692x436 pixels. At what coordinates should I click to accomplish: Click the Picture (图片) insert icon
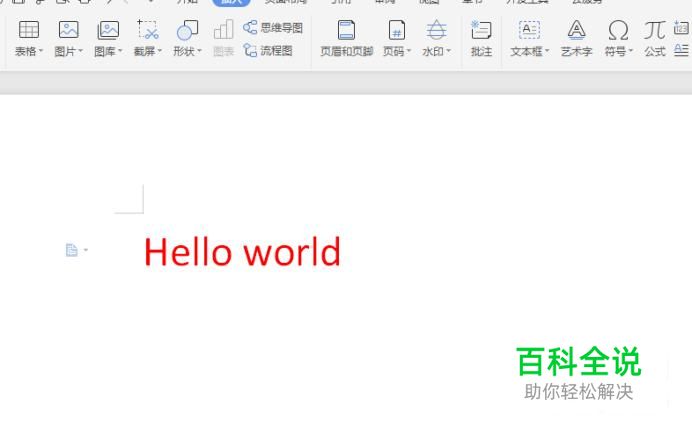click(x=68, y=30)
